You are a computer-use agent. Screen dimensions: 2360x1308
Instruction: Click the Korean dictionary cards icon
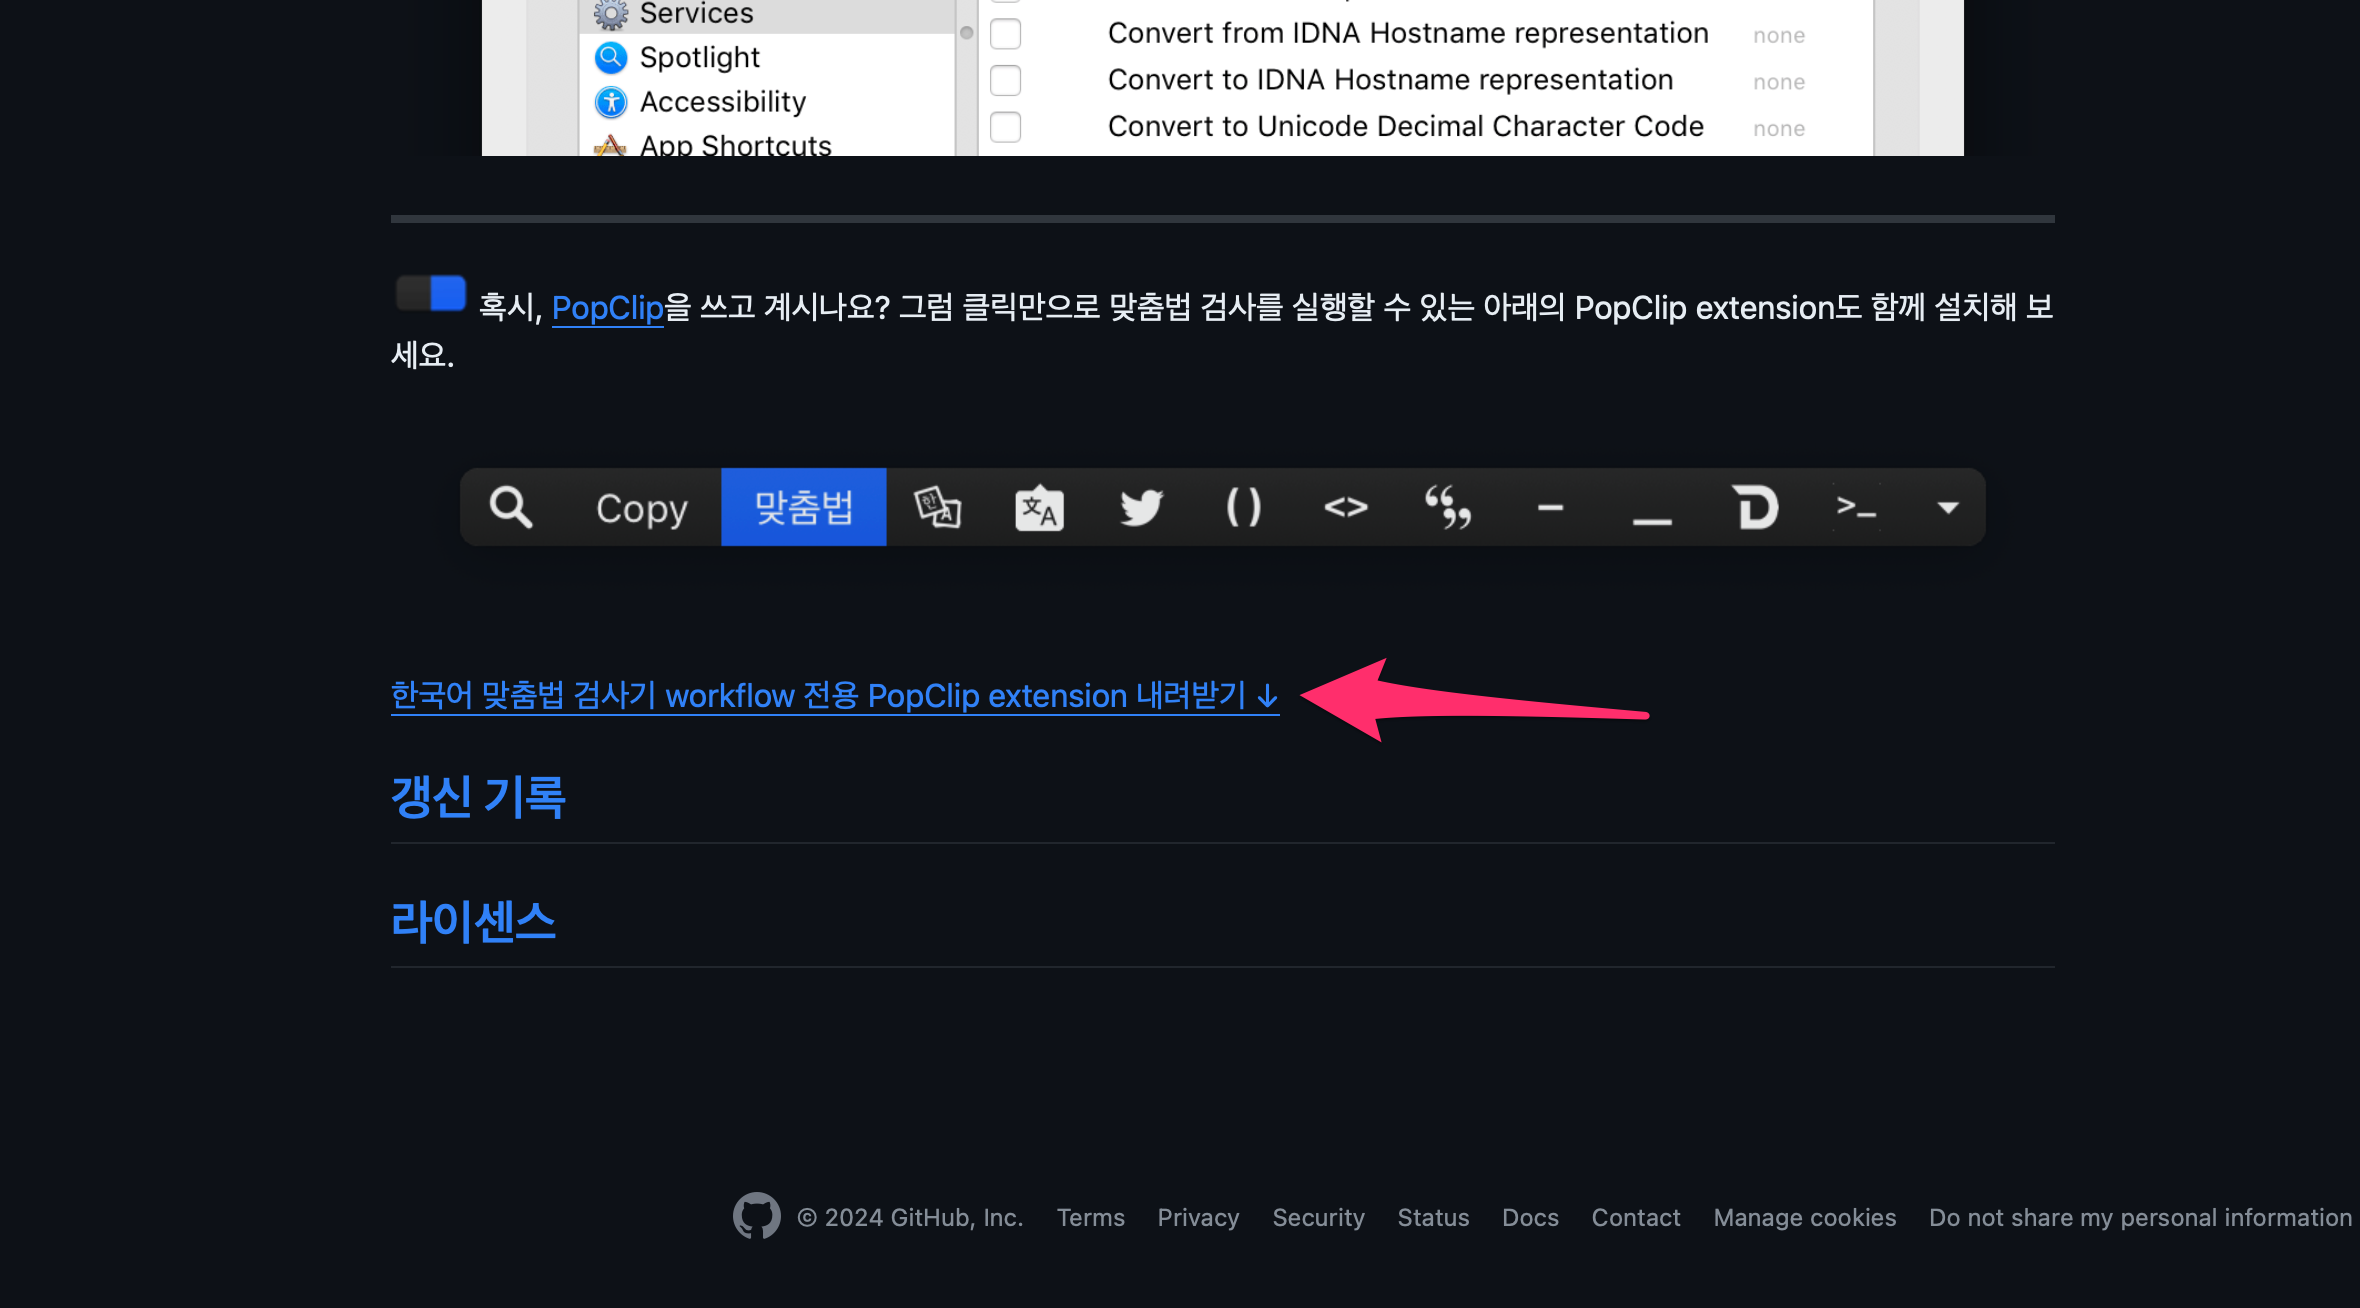[x=937, y=507]
